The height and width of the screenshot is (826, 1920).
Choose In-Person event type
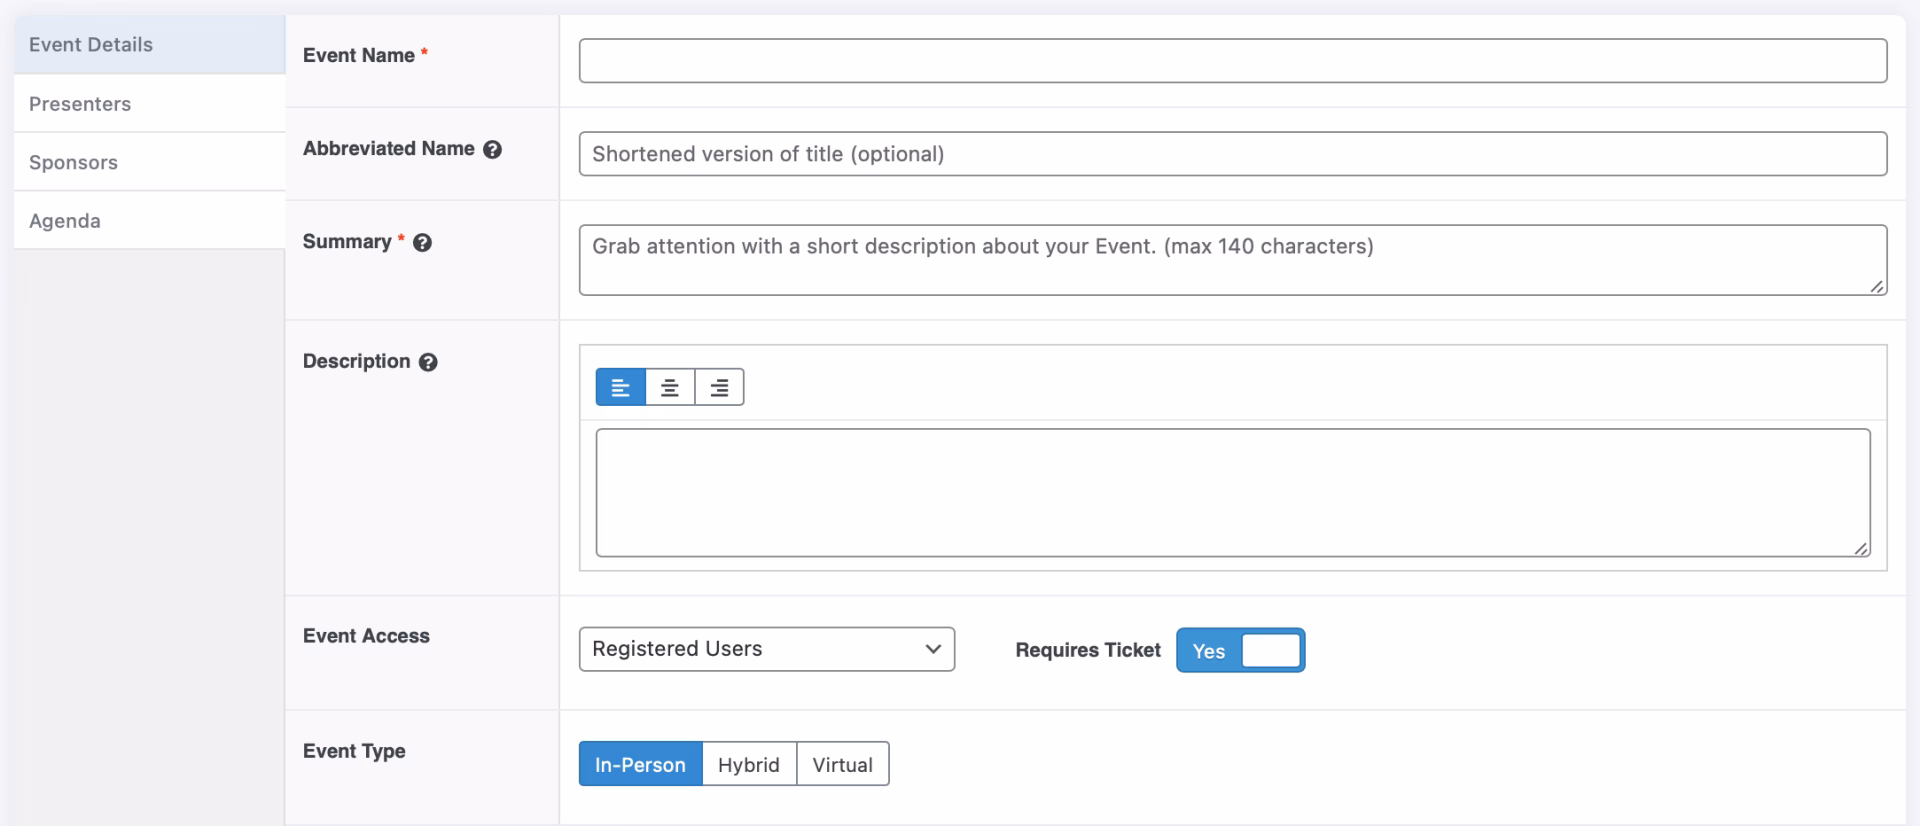point(640,765)
